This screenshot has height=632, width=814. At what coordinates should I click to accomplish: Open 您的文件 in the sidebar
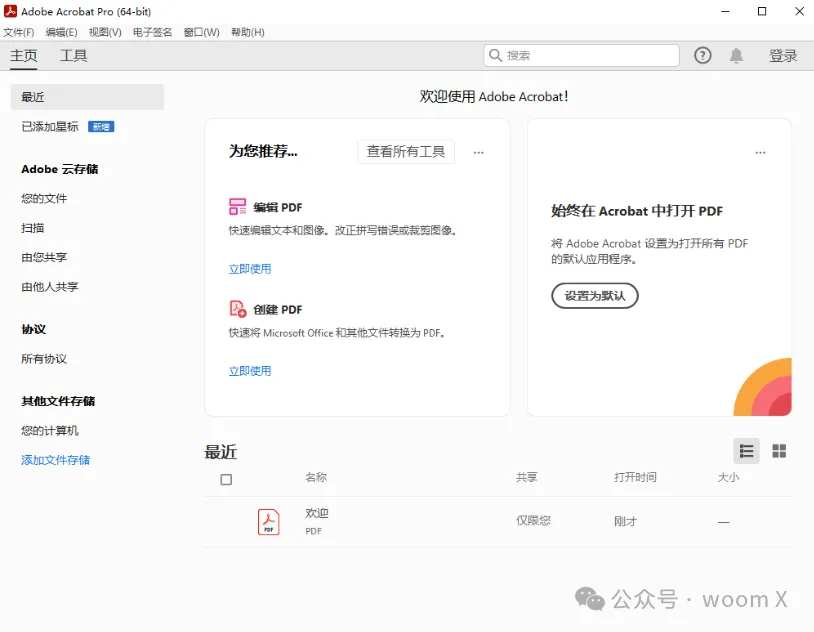pyautogui.click(x=44, y=198)
